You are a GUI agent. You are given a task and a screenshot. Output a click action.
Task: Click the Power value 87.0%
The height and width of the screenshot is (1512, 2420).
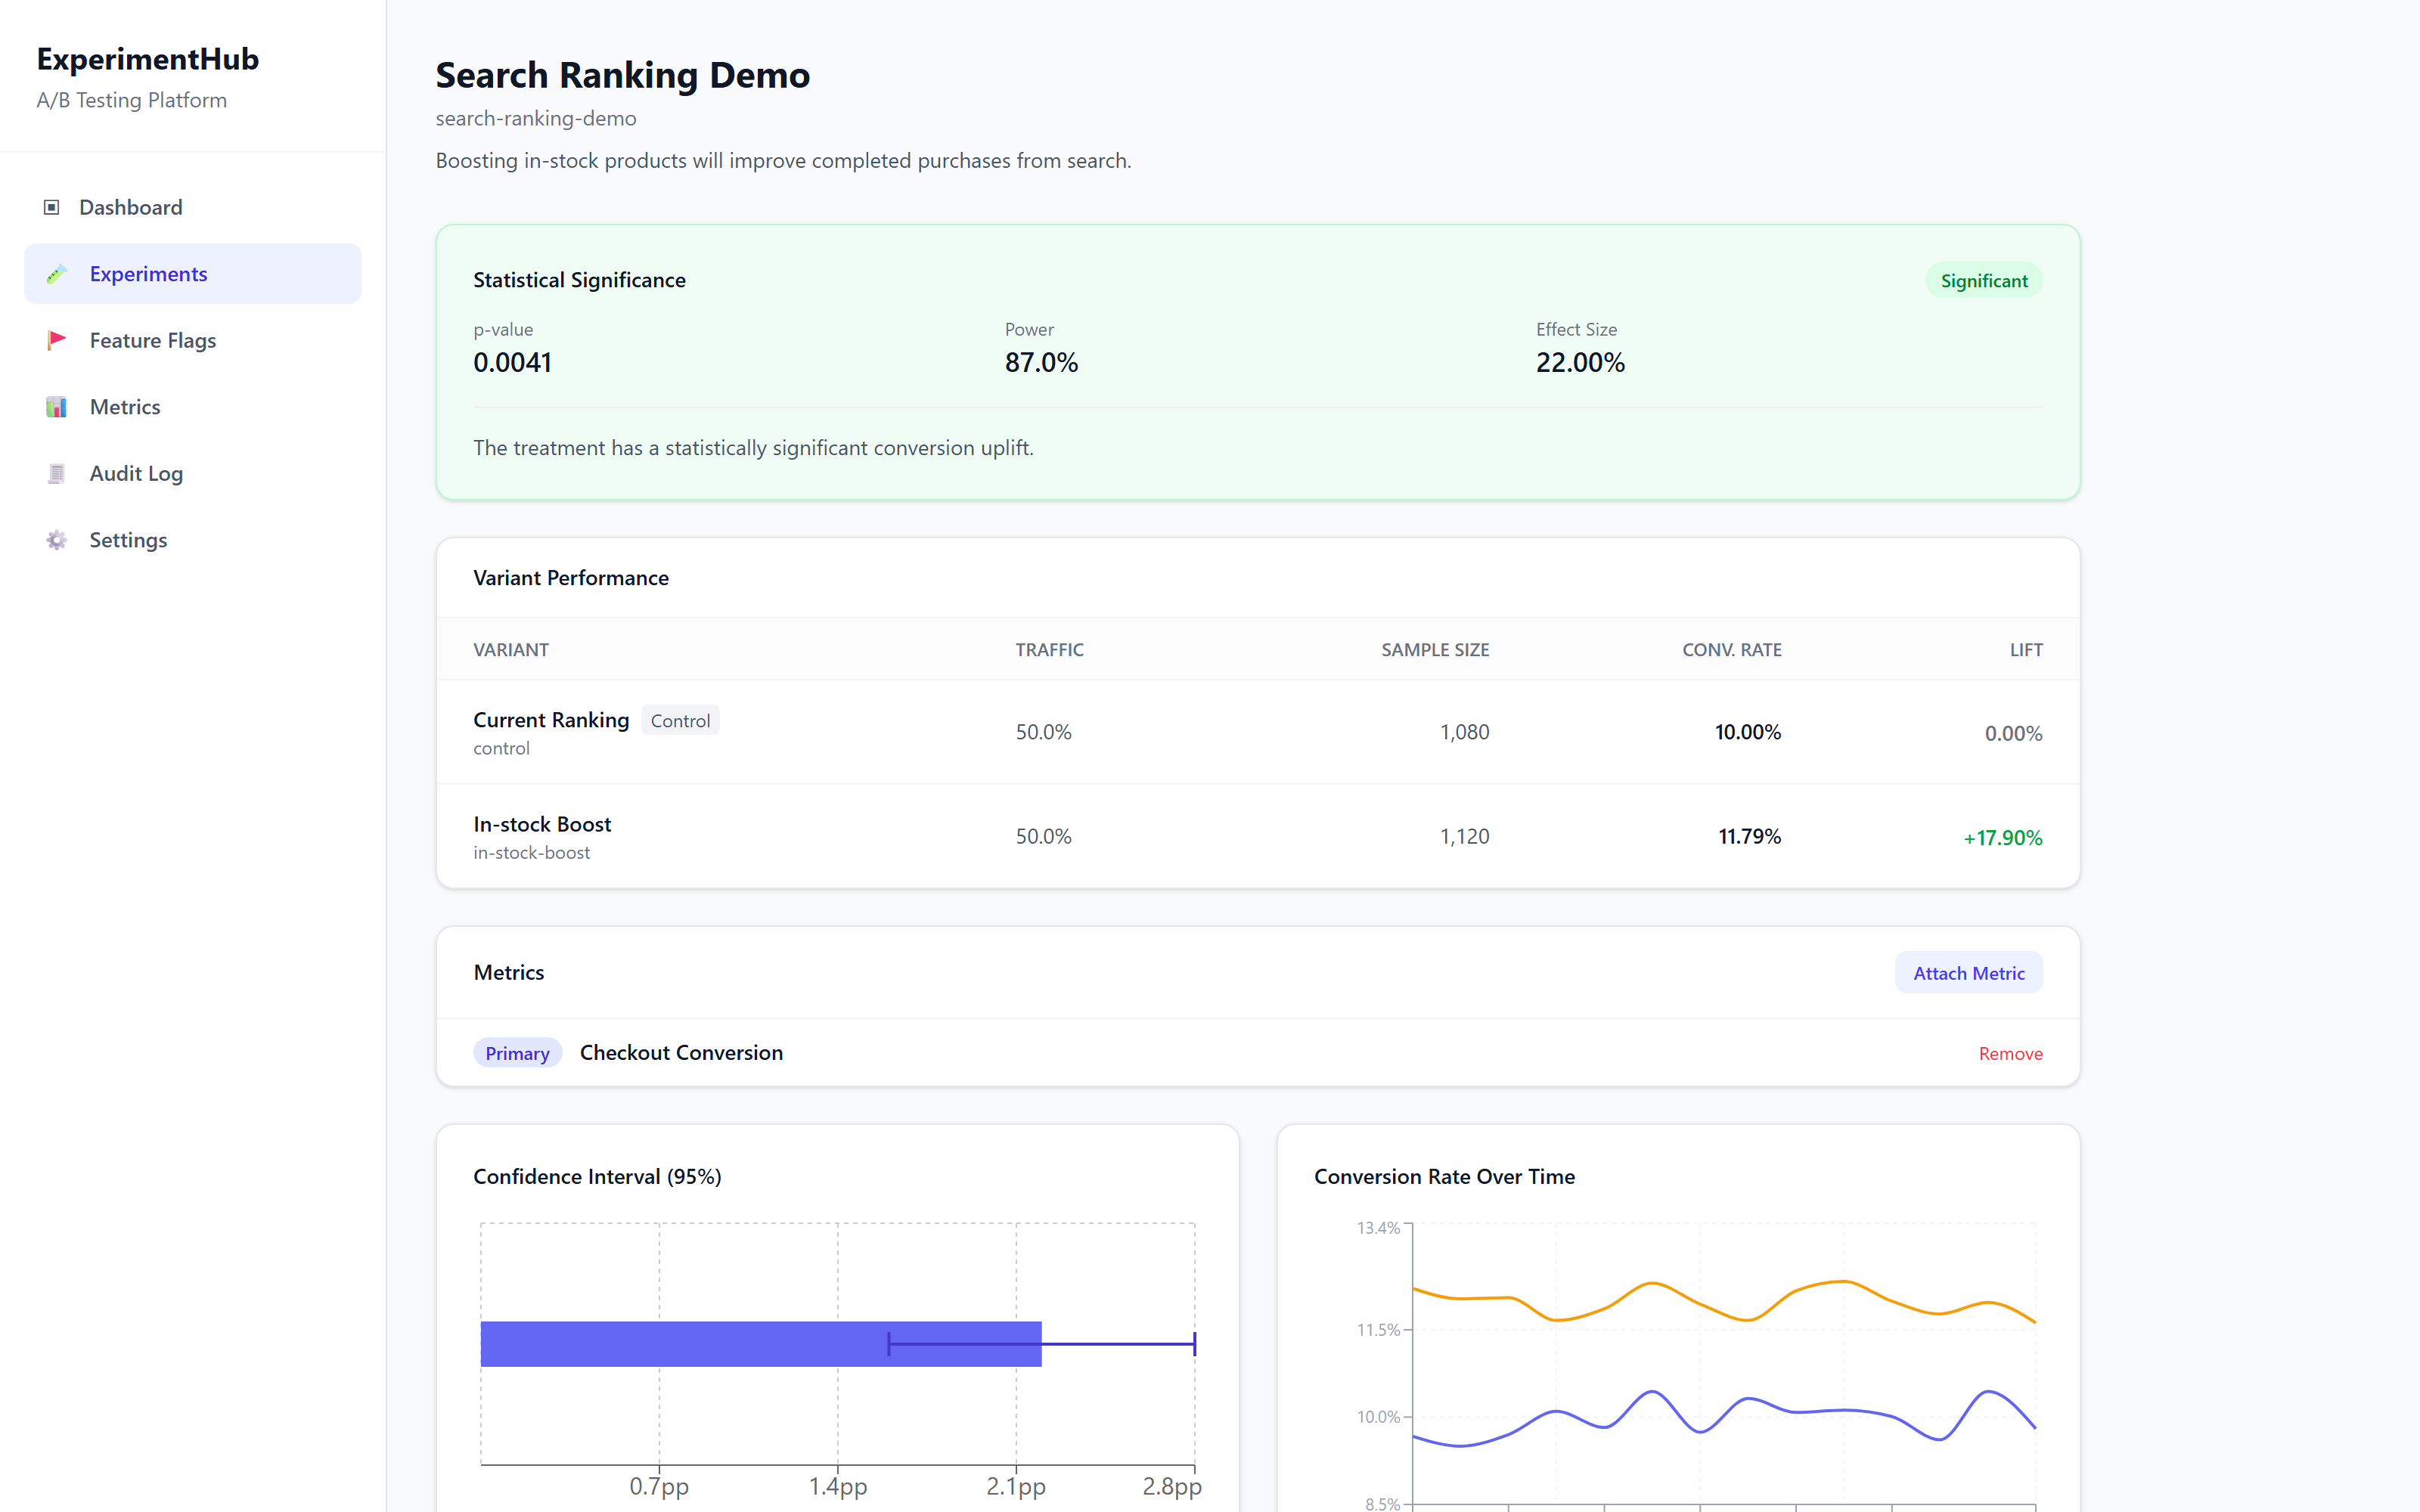pos(1041,362)
